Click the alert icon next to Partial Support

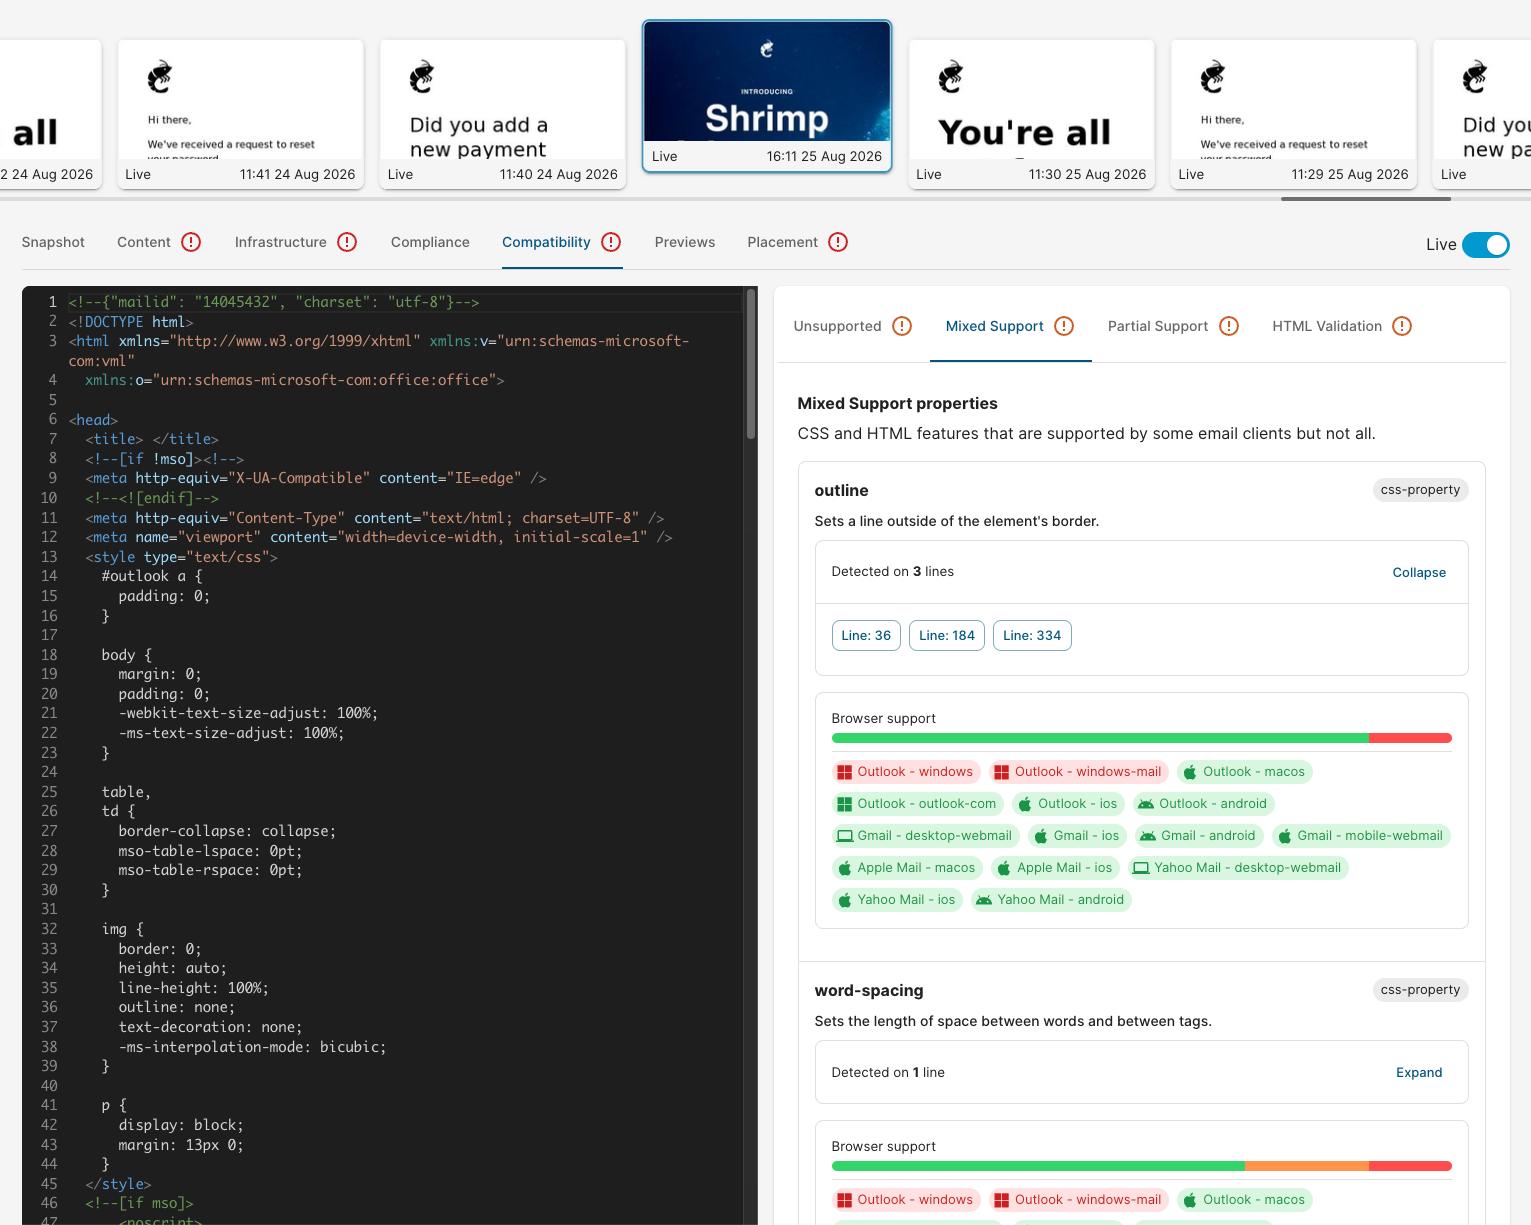[x=1229, y=326]
